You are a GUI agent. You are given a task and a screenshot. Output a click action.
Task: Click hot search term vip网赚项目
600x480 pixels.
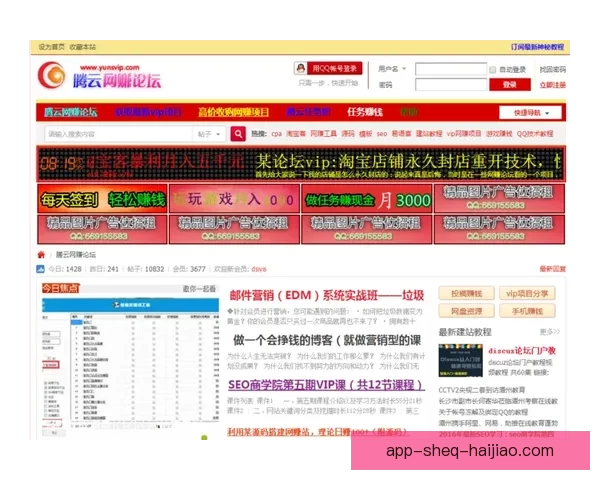464,134
